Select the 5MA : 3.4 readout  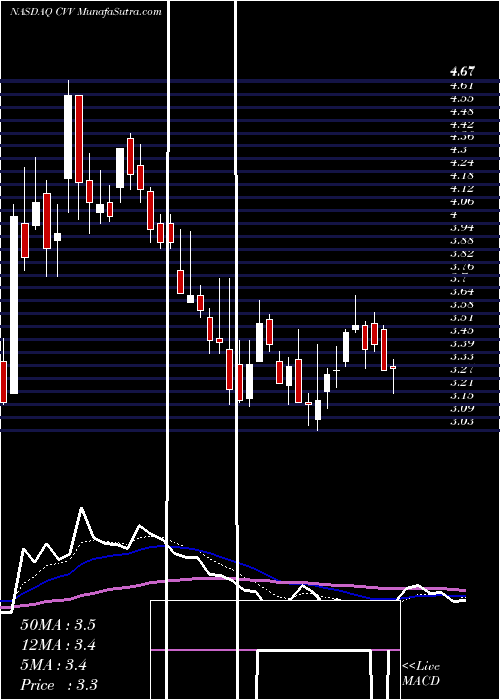pos(54,665)
